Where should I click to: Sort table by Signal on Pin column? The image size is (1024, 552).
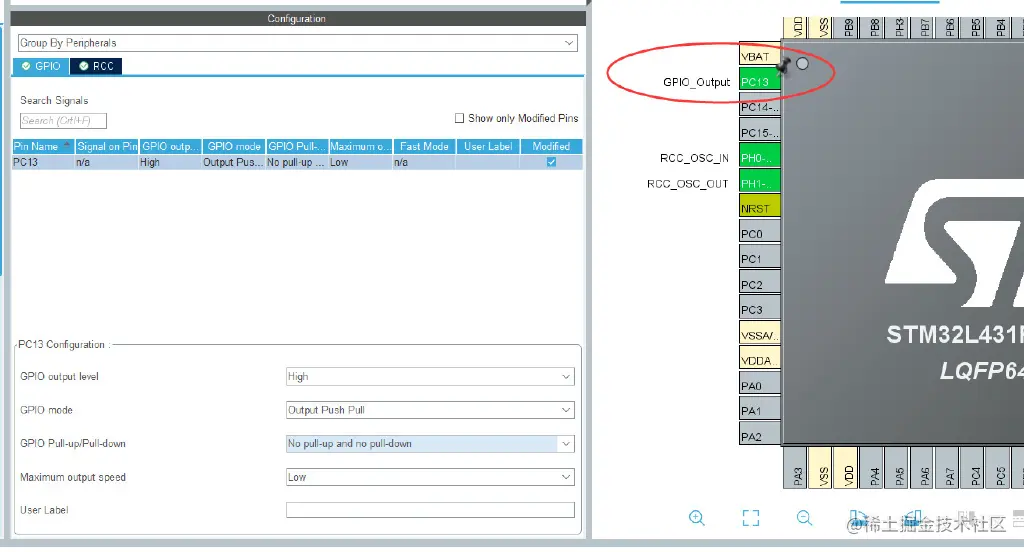click(x=107, y=146)
